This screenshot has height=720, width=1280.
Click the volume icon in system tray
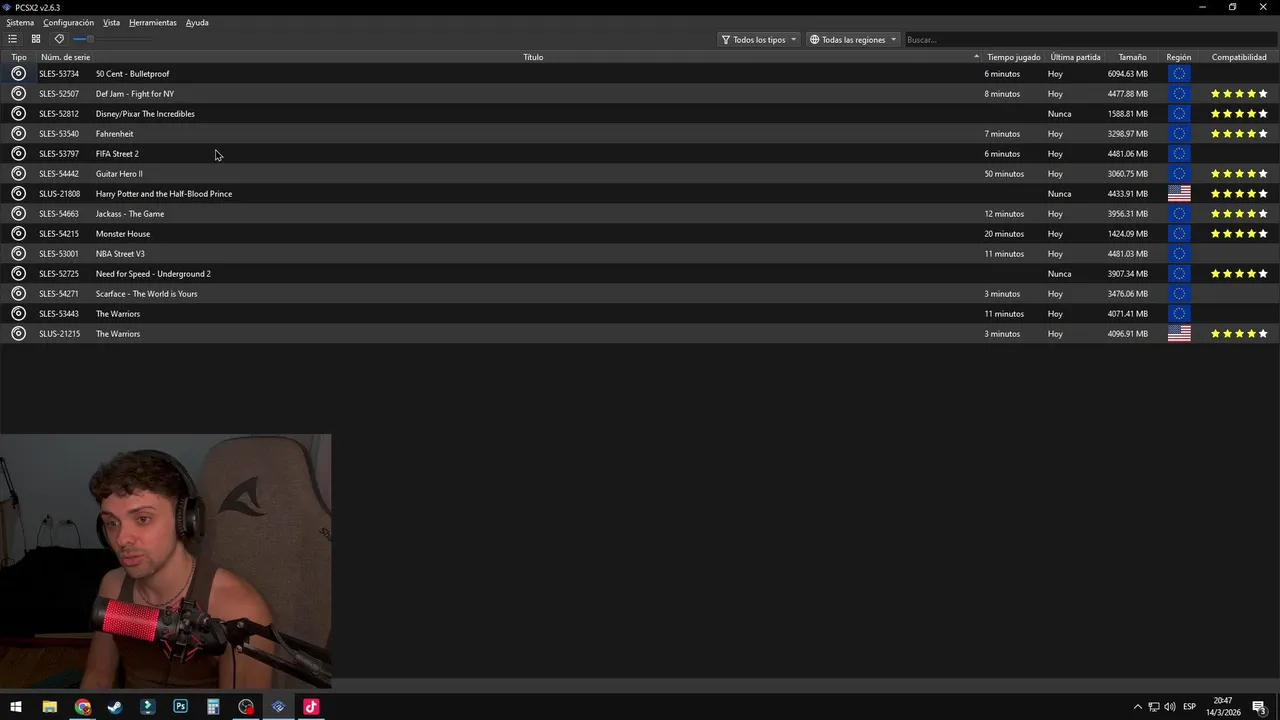(1170, 707)
